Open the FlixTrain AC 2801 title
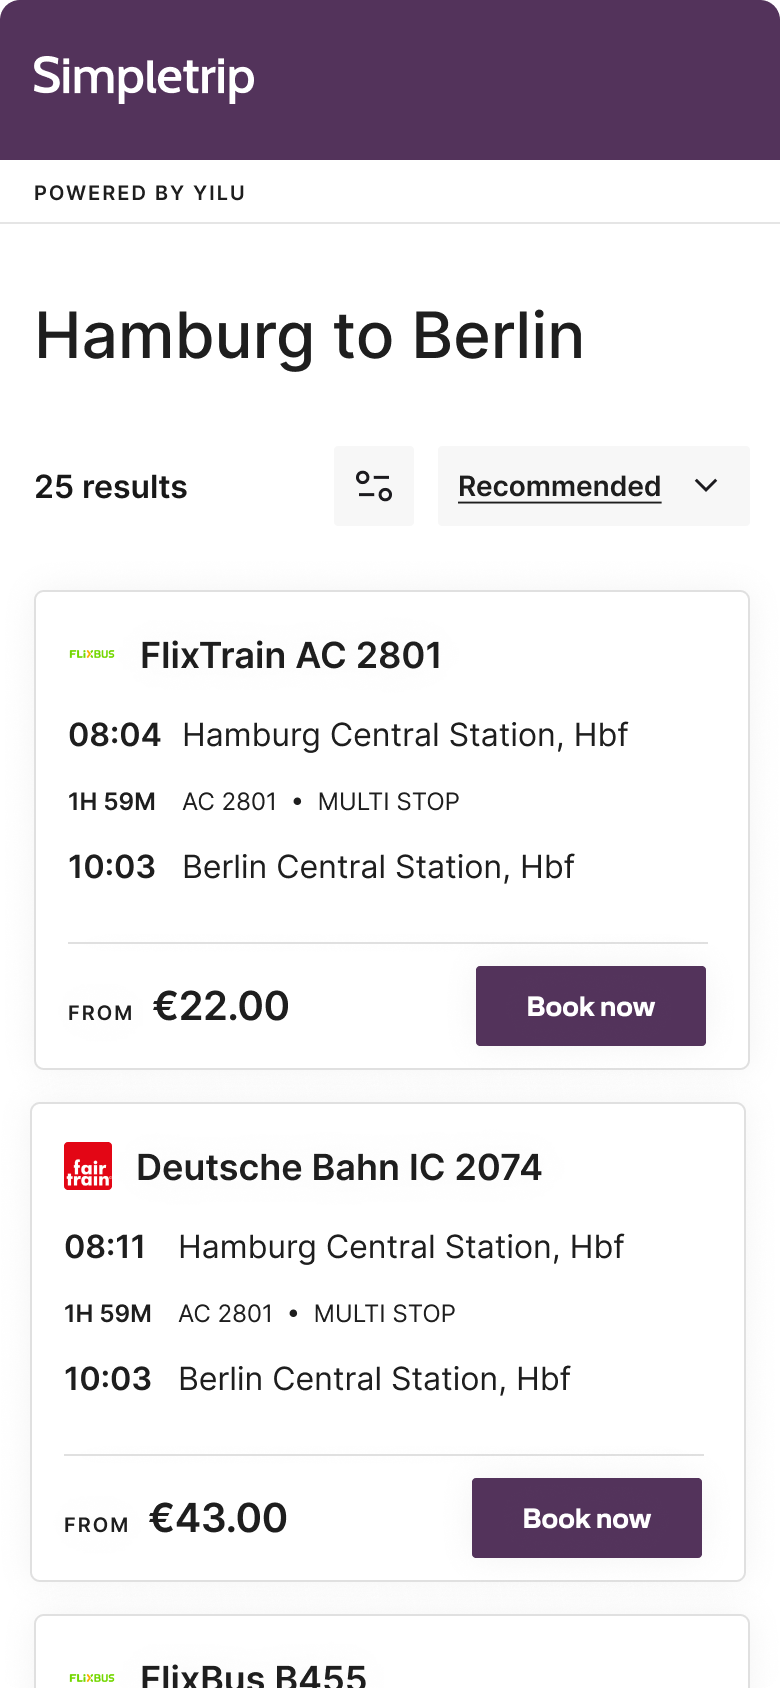 291,655
